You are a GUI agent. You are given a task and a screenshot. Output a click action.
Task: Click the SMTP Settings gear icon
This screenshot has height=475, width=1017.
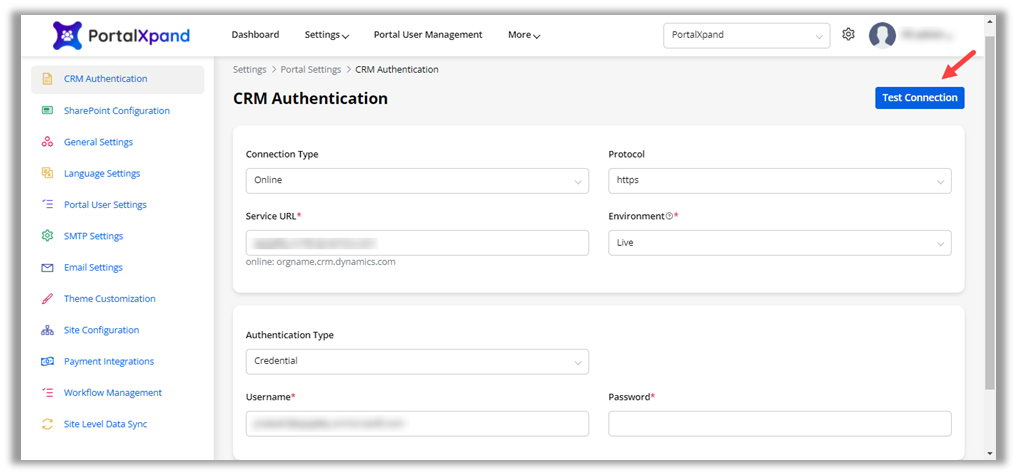coord(47,236)
